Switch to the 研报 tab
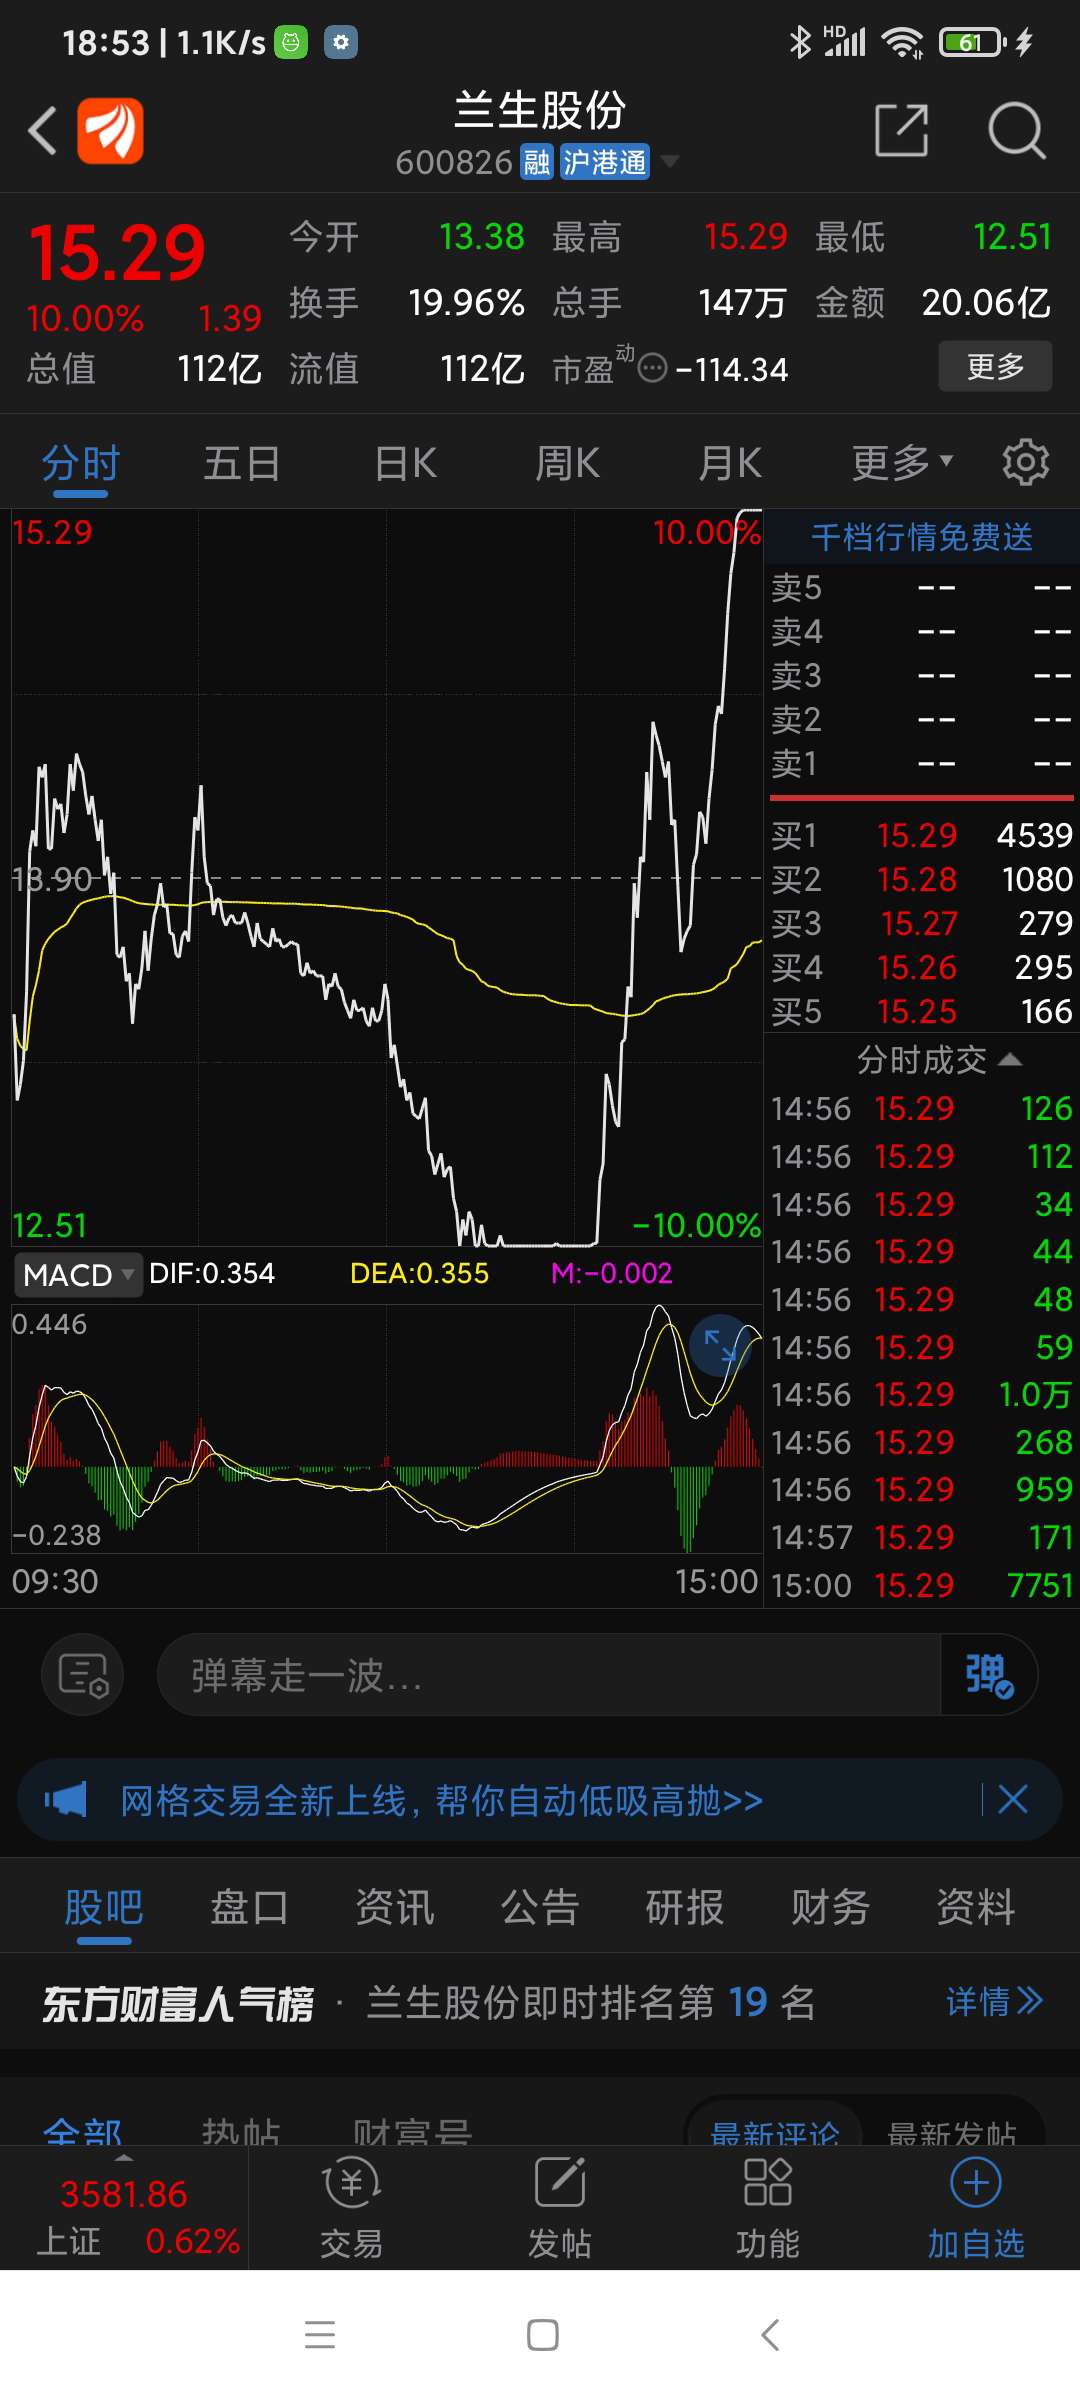The height and width of the screenshot is (2400, 1080). click(x=685, y=1907)
